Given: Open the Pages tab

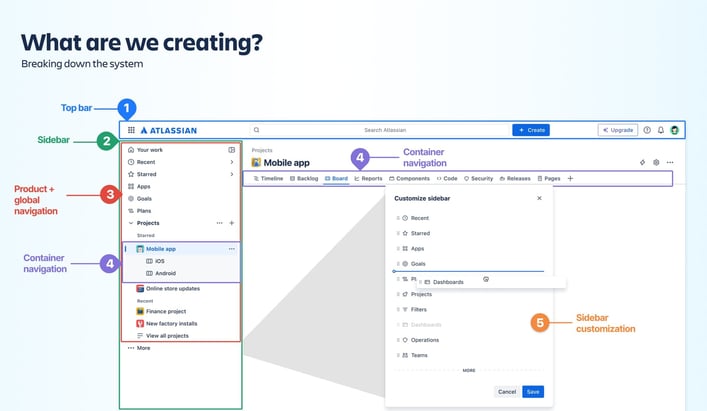Looking at the screenshot, I should 549,178.
